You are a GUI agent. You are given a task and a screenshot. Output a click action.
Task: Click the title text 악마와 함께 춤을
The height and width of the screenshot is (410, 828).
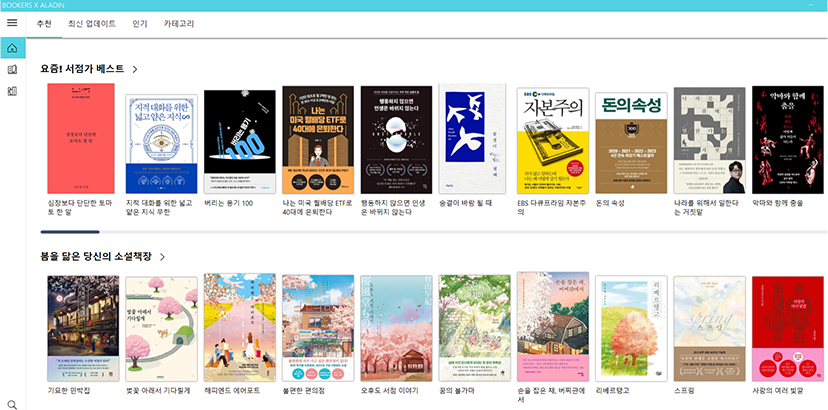point(778,203)
